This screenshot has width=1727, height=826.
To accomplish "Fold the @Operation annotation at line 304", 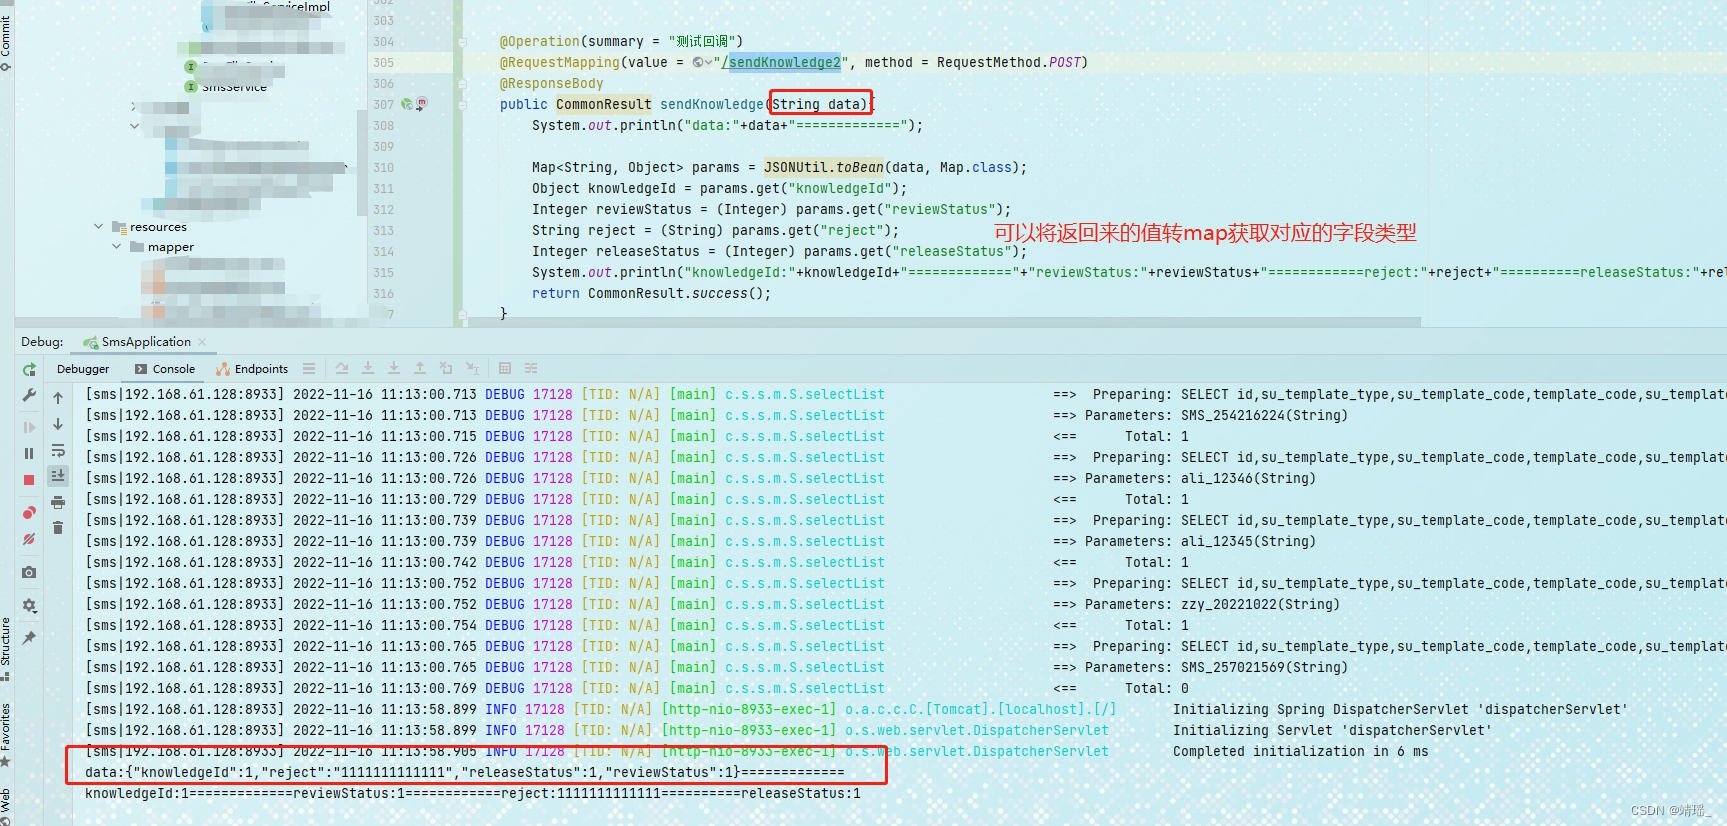I will [462, 42].
